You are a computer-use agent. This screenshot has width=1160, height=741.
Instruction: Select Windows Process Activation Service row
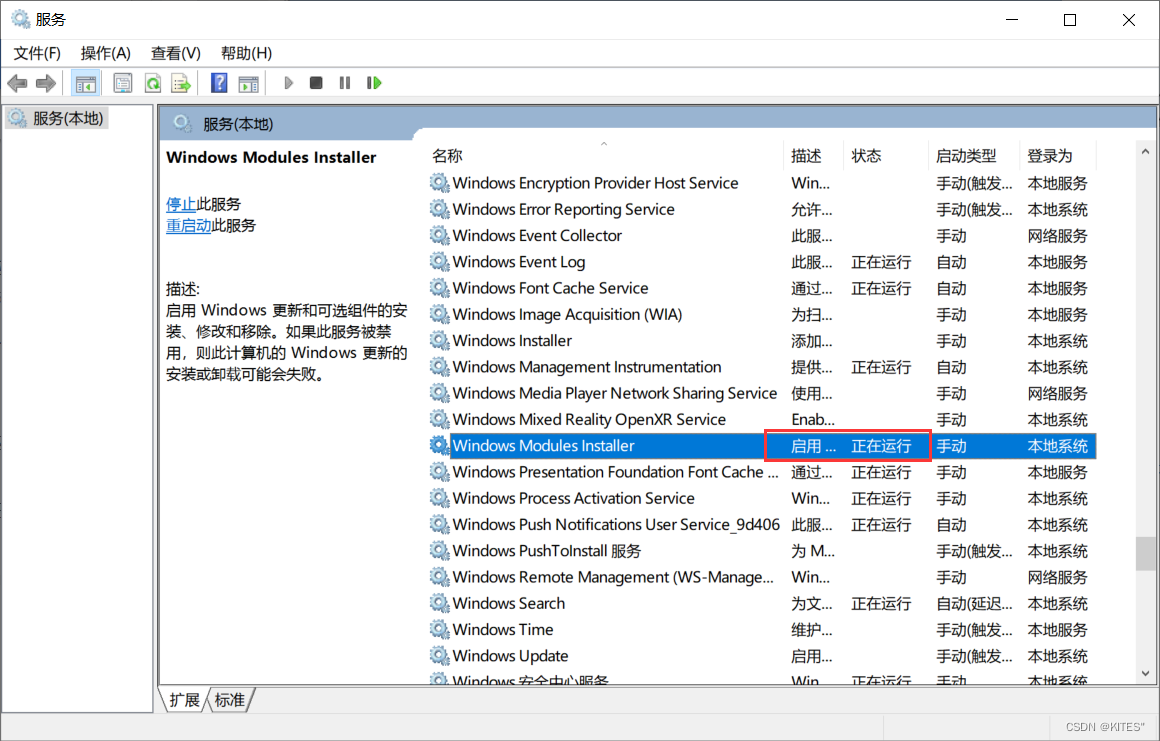coord(762,498)
